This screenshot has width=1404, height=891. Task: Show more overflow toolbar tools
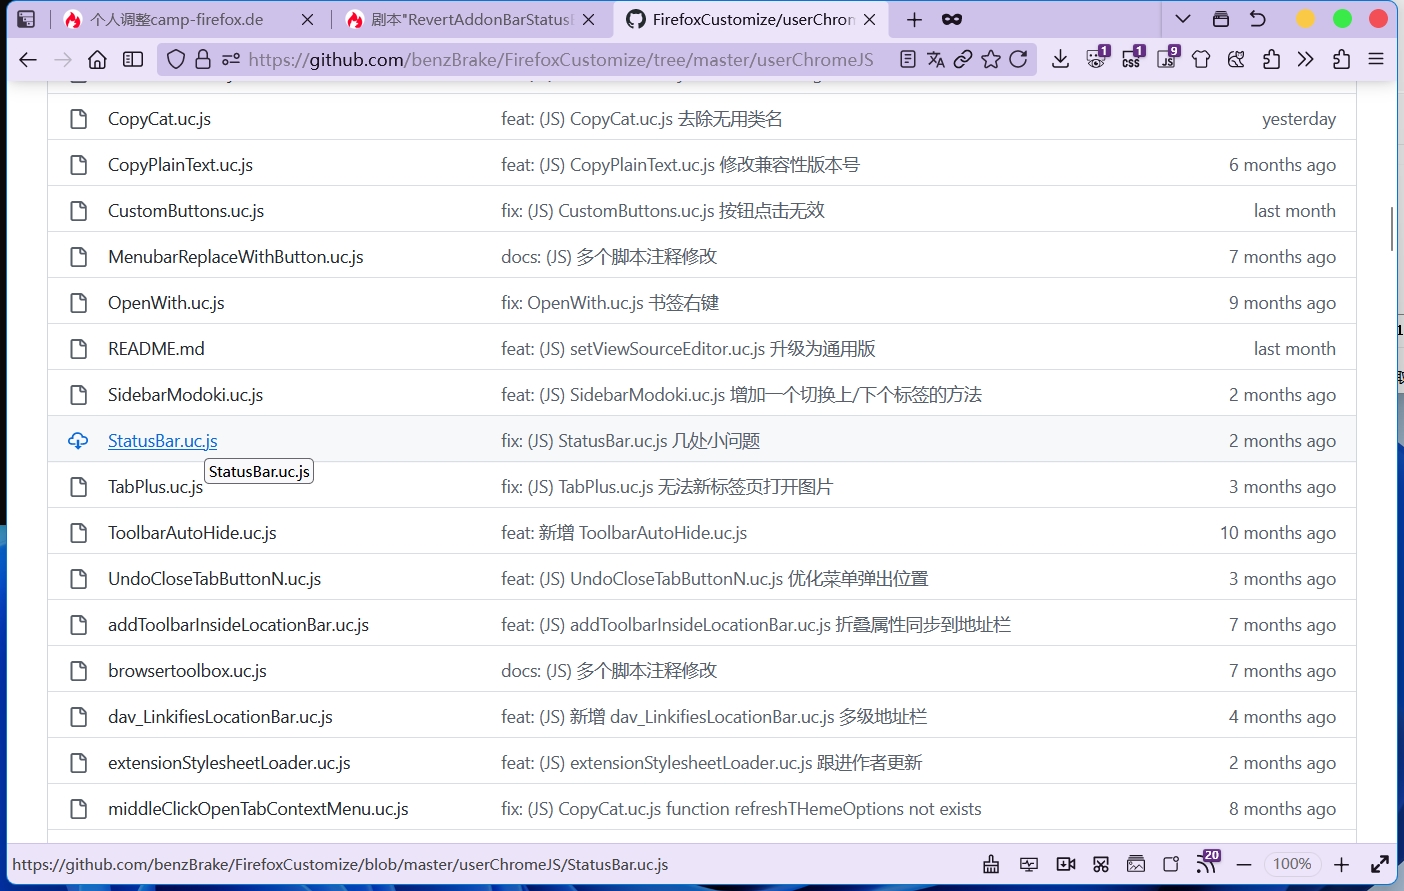coord(1306,60)
